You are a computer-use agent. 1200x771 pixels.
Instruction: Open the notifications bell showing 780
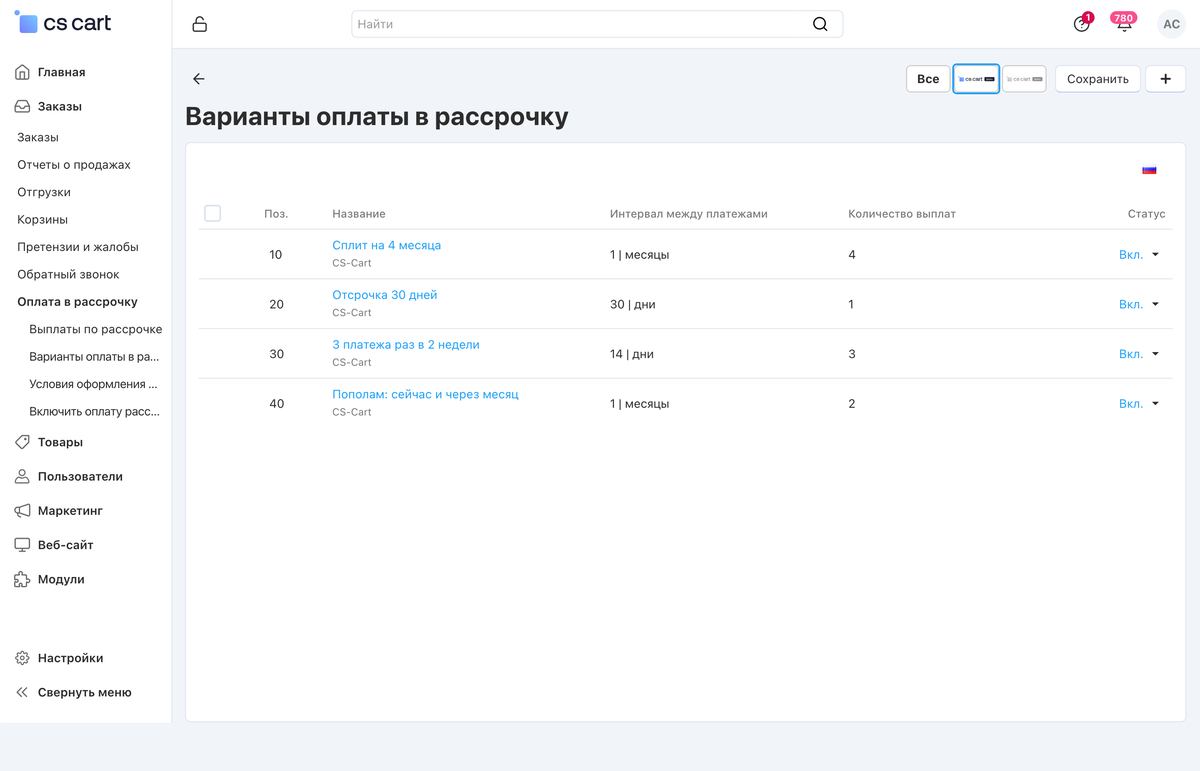[x=1124, y=23]
